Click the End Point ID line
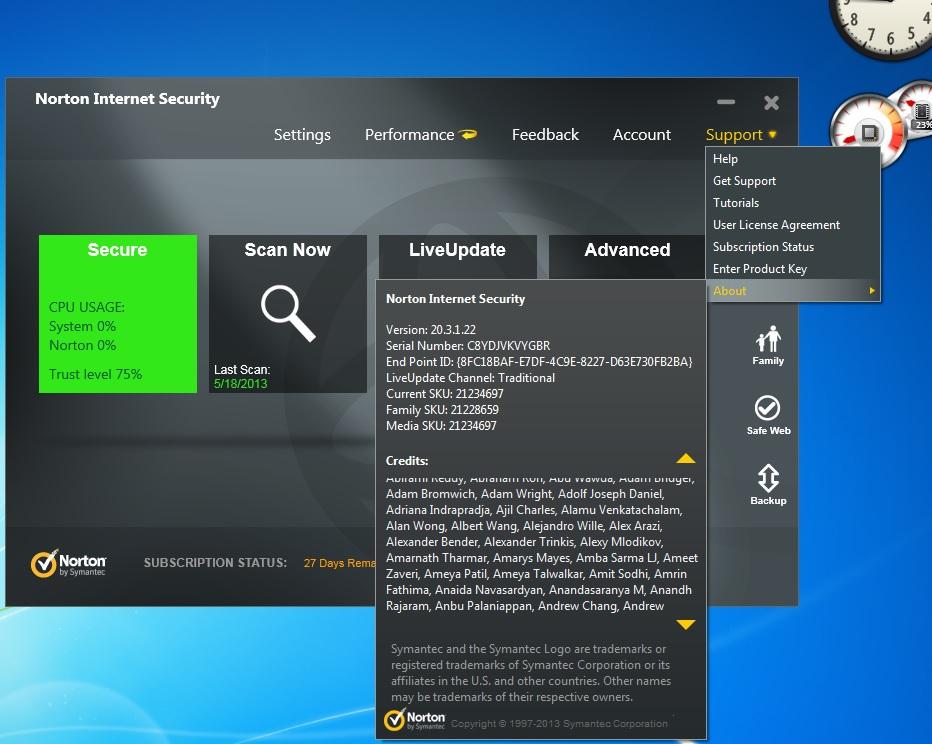 (x=539, y=361)
